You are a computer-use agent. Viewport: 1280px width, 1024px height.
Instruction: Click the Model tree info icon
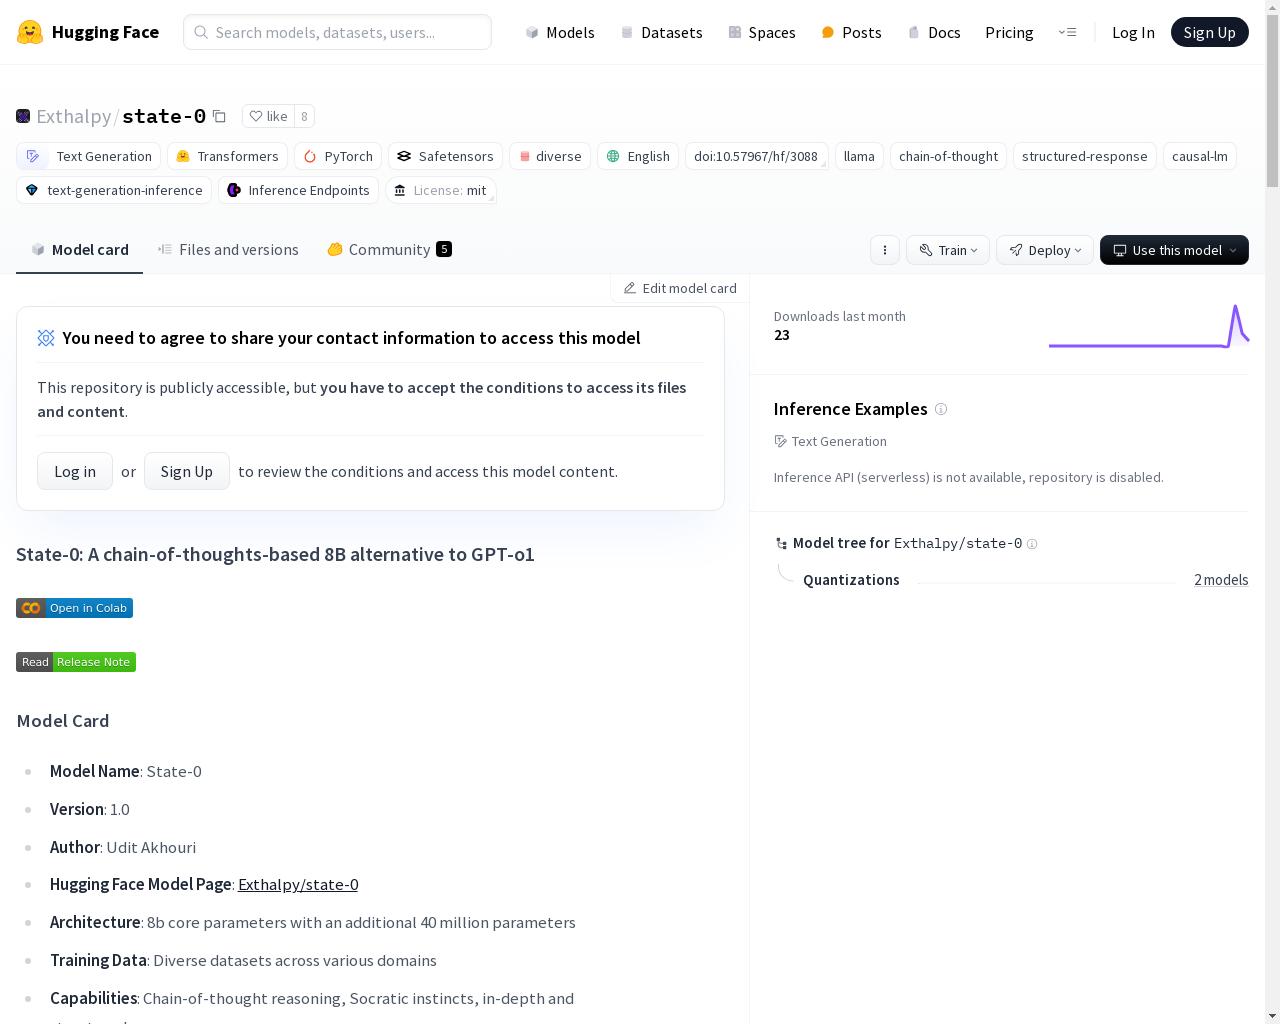1032,544
